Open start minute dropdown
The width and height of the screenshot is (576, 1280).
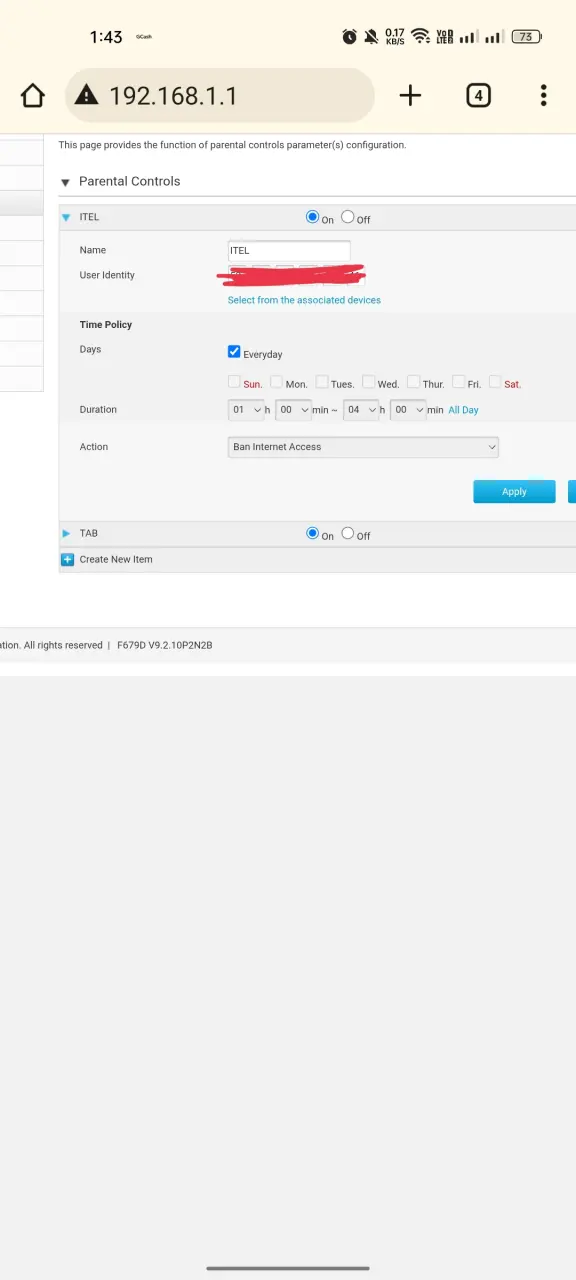pyautogui.click(x=293, y=410)
